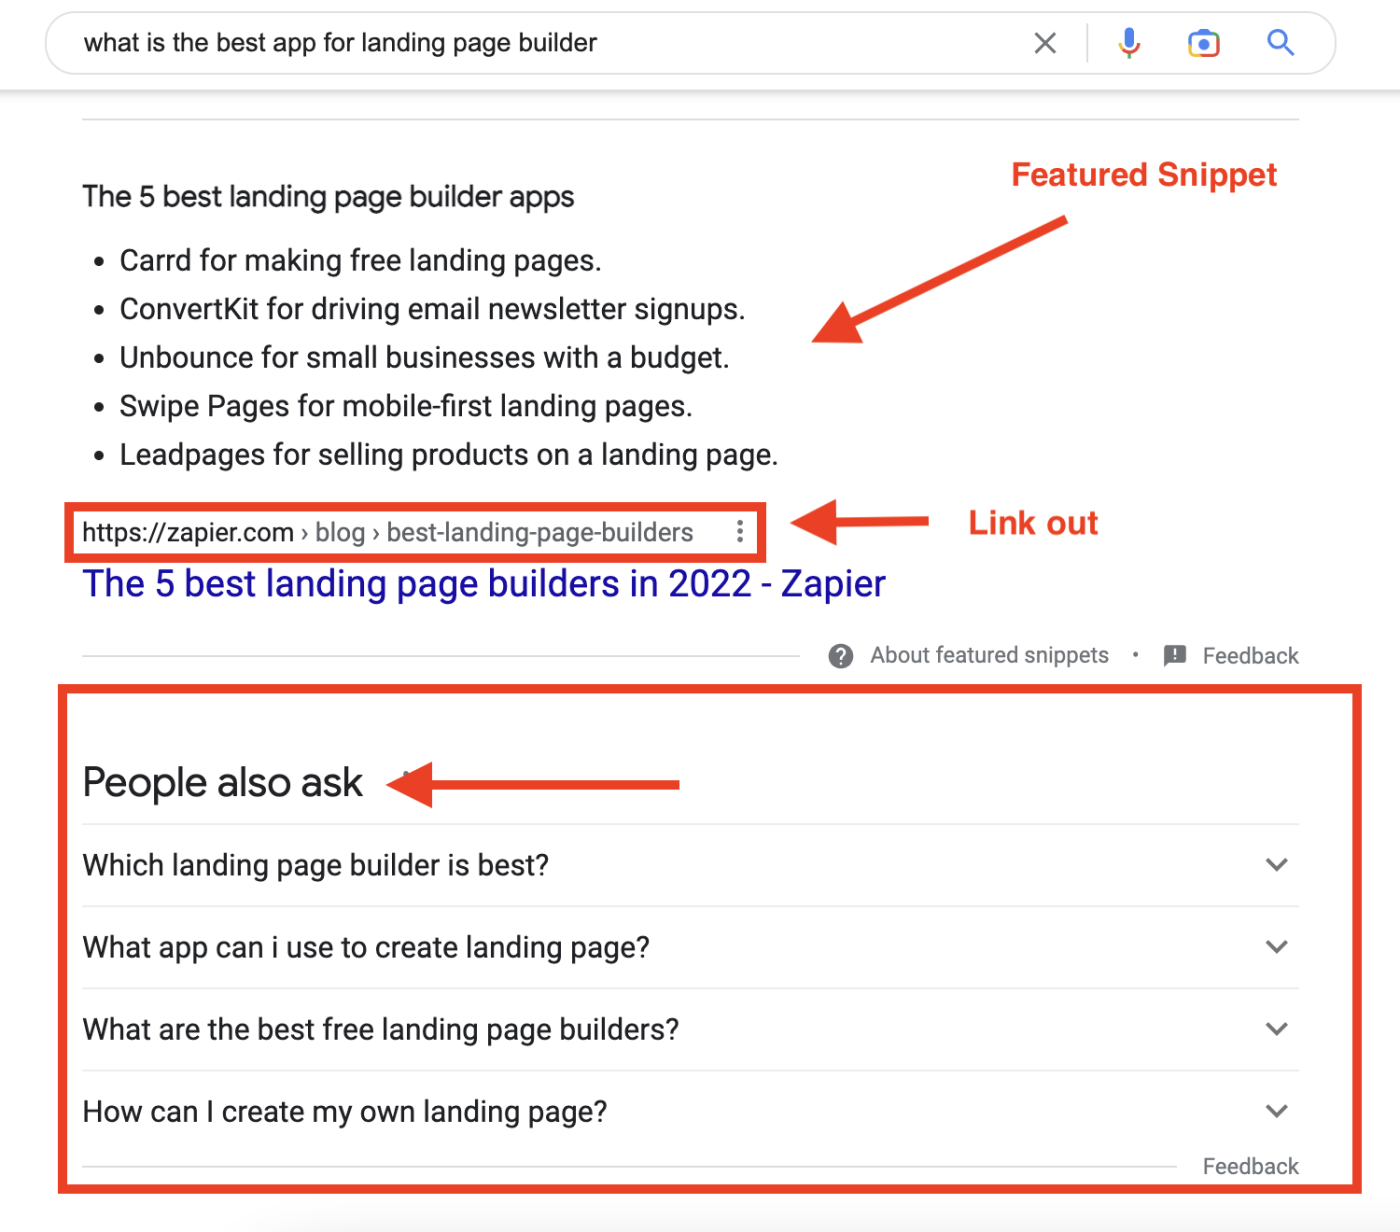1400x1232 pixels.
Task: Select 'Leadpages for selling products on a landing page.'
Action: click(448, 455)
